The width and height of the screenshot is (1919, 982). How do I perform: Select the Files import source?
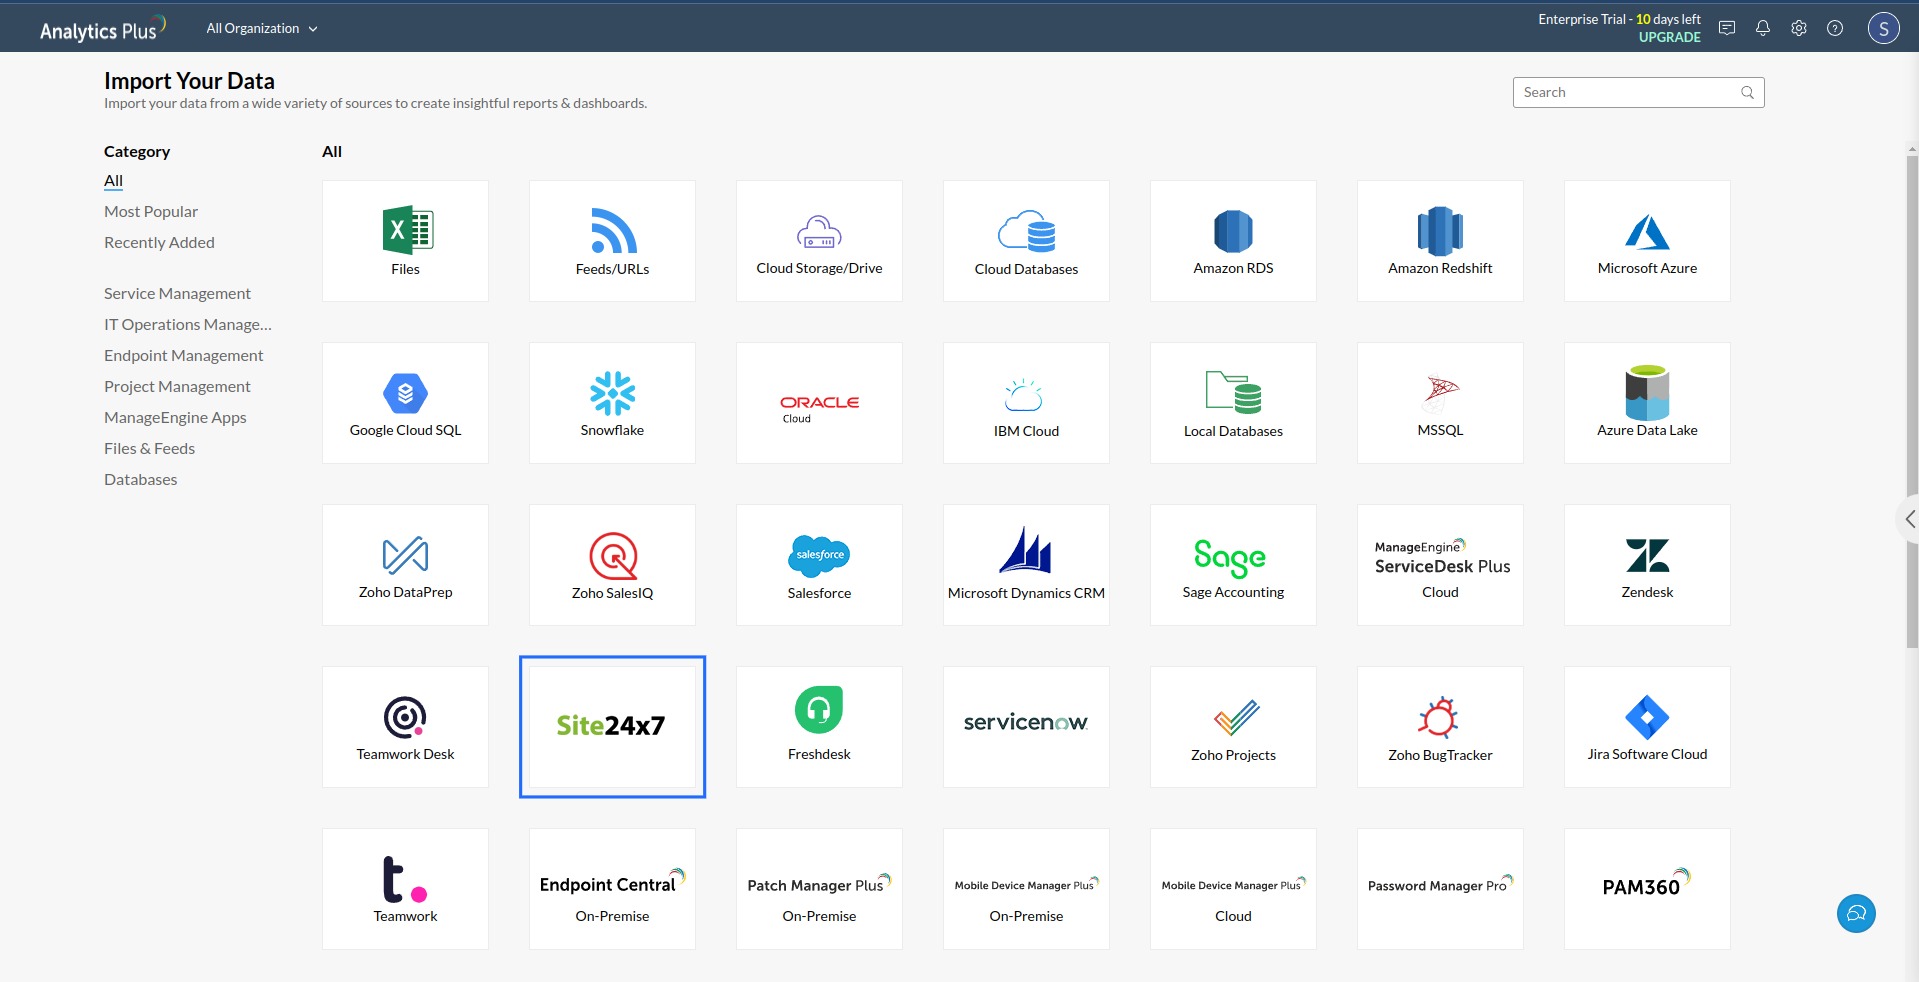(405, 240)
